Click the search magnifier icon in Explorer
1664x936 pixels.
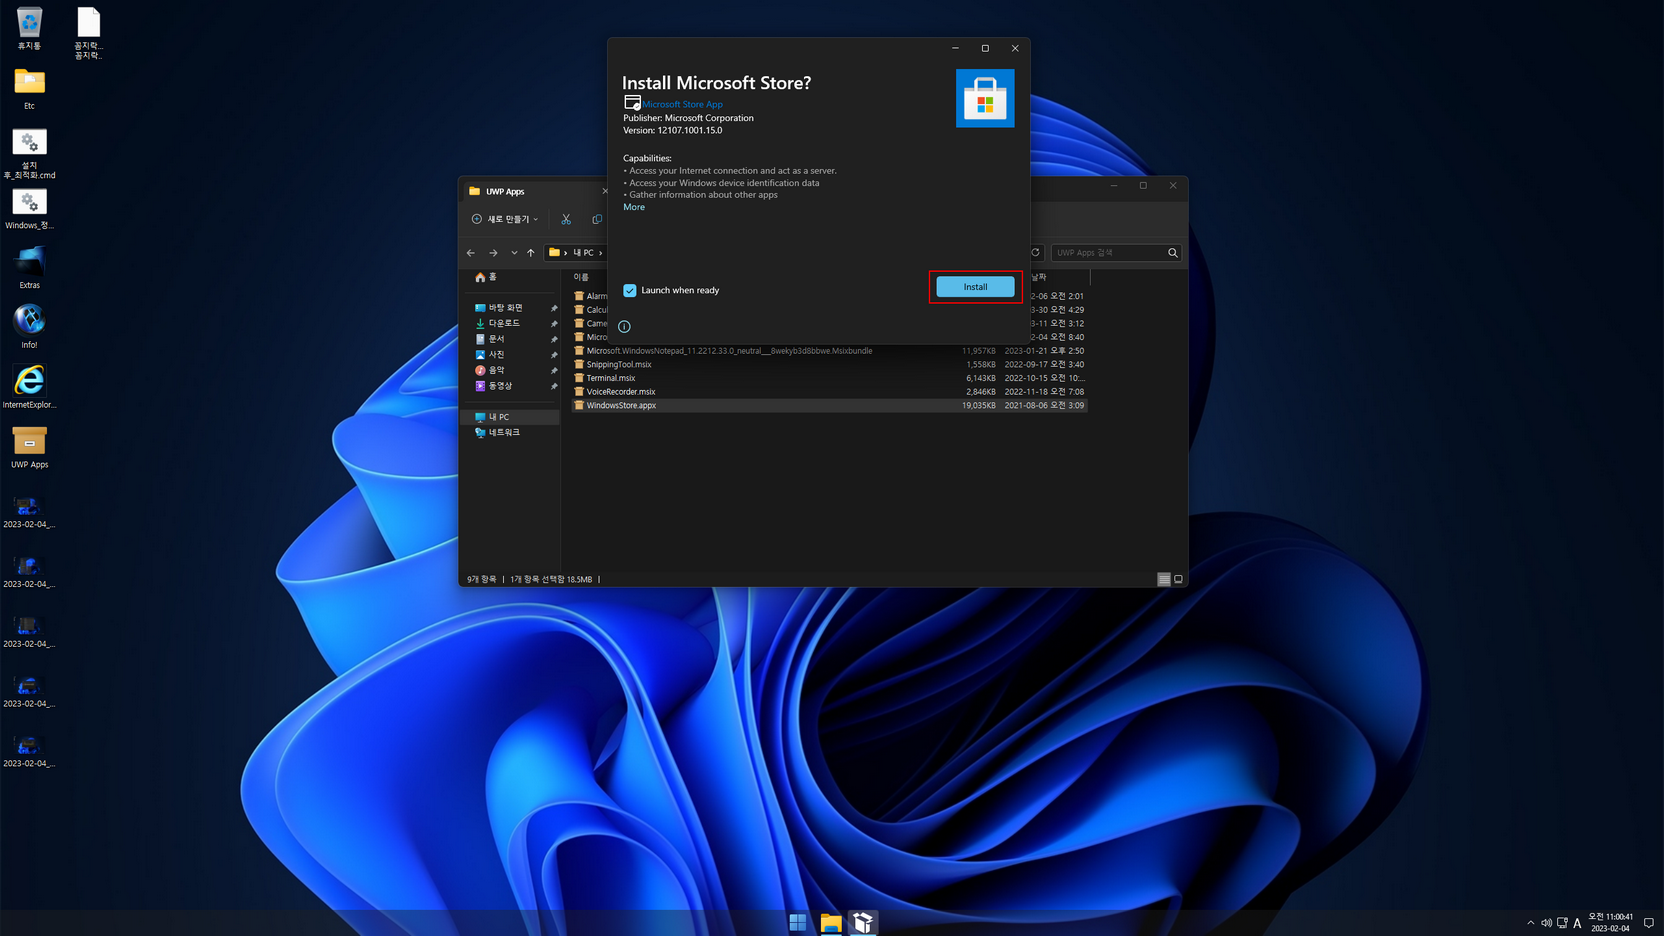click(1173, 253)
